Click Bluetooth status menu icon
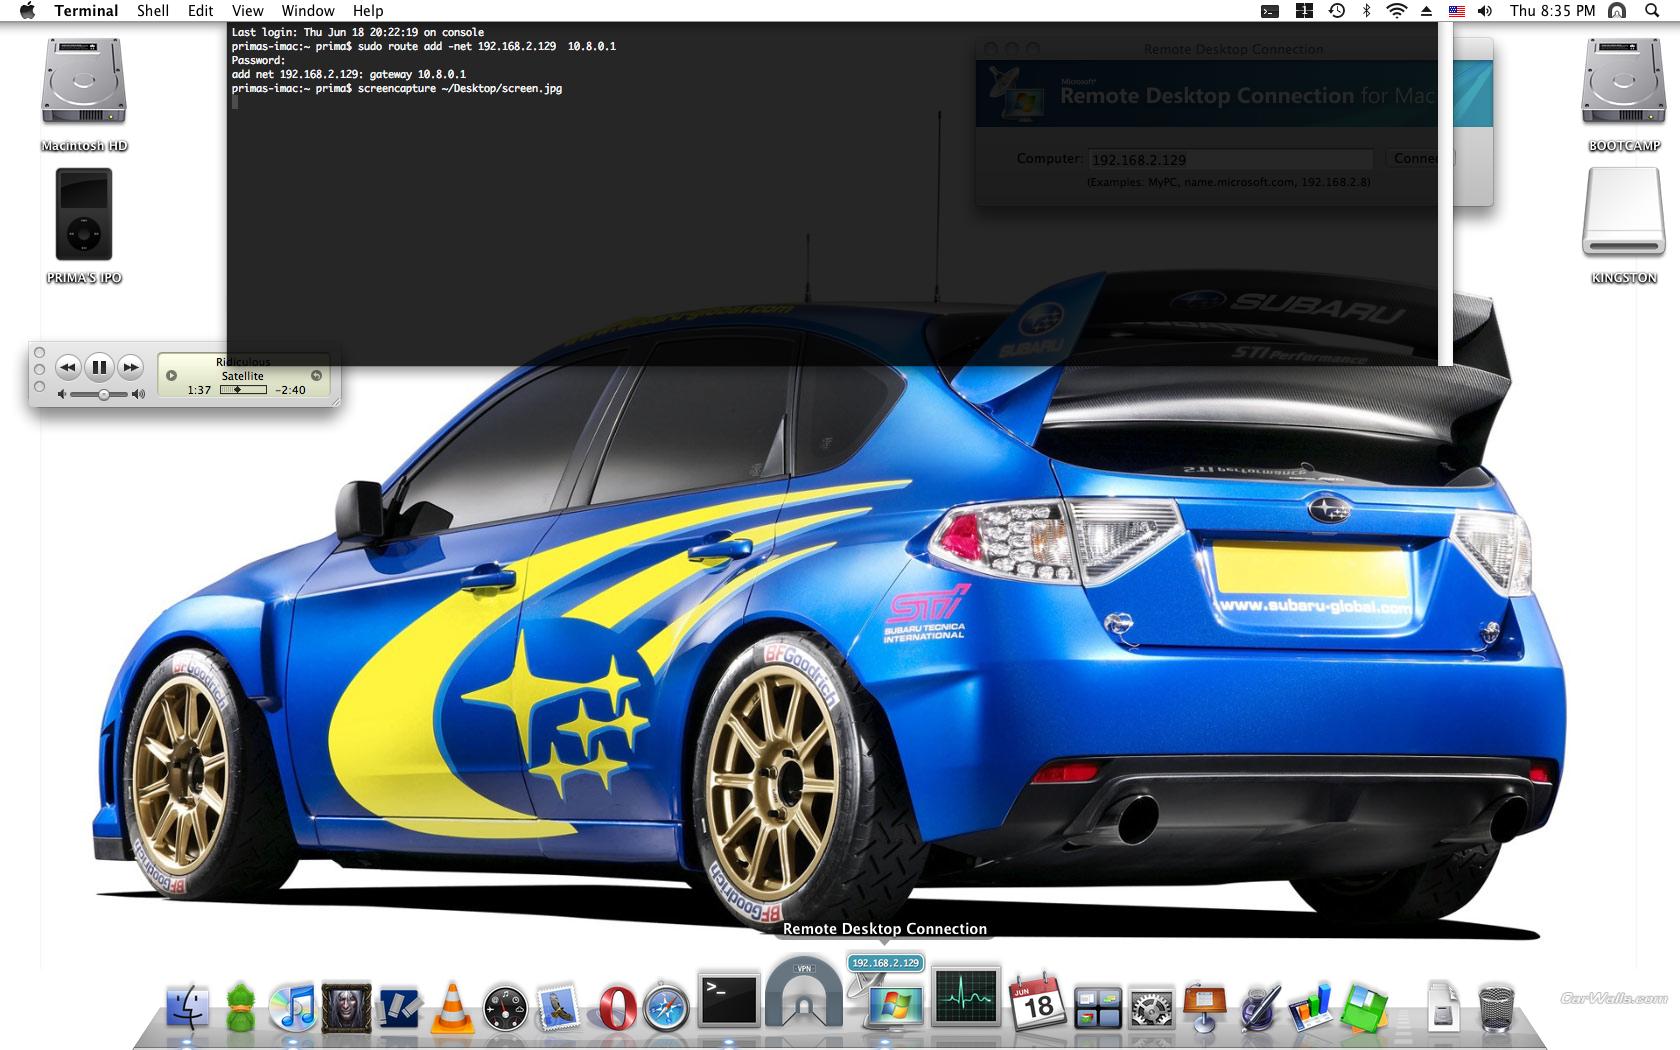The image size is (1680, 1050). pyautogui.click(x=1366, y=11)
